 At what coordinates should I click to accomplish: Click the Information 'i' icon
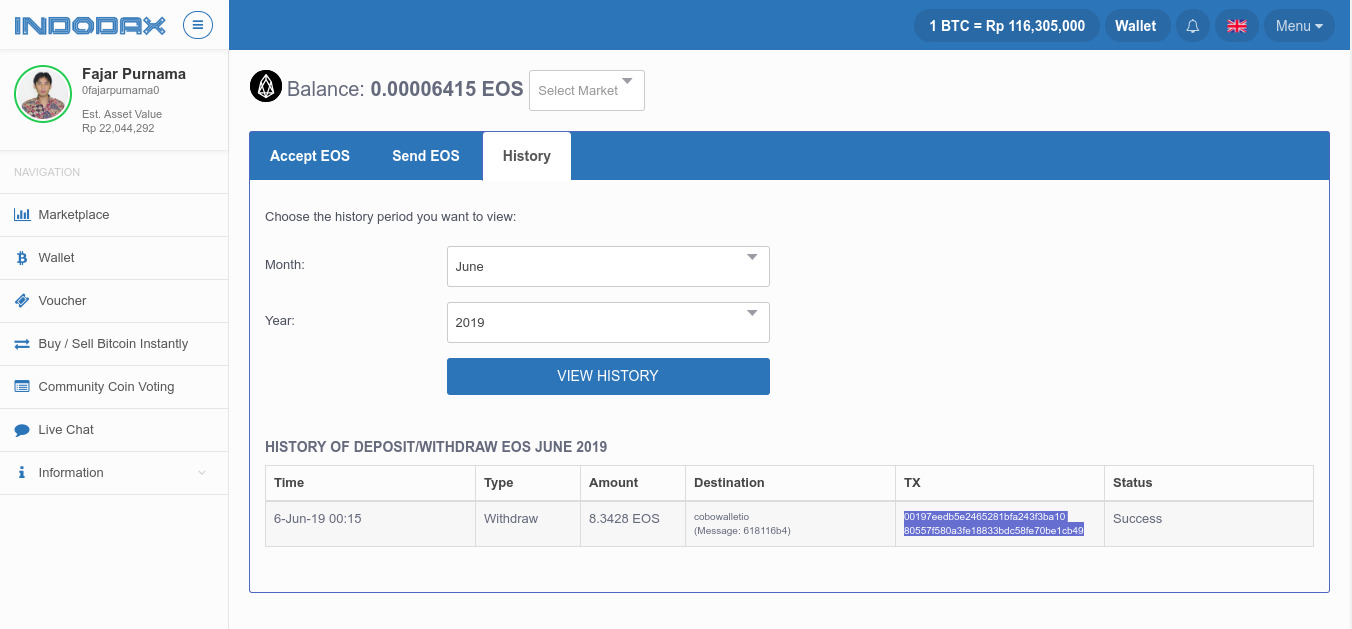(22, 473)
